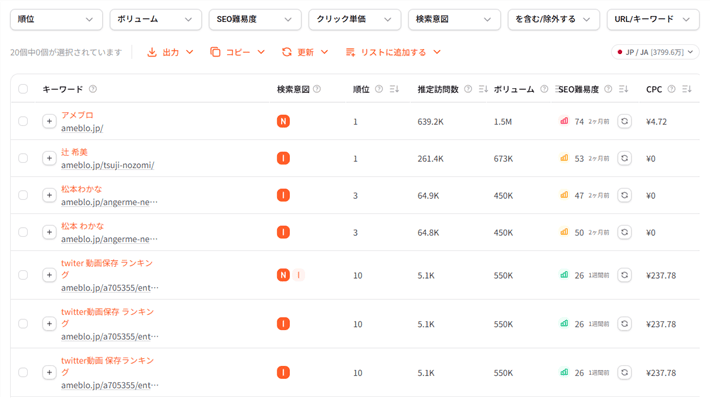The height and width of the screenshot is (398, 710).
Task: Click the アメブロ keyword link
Action: 77,115
